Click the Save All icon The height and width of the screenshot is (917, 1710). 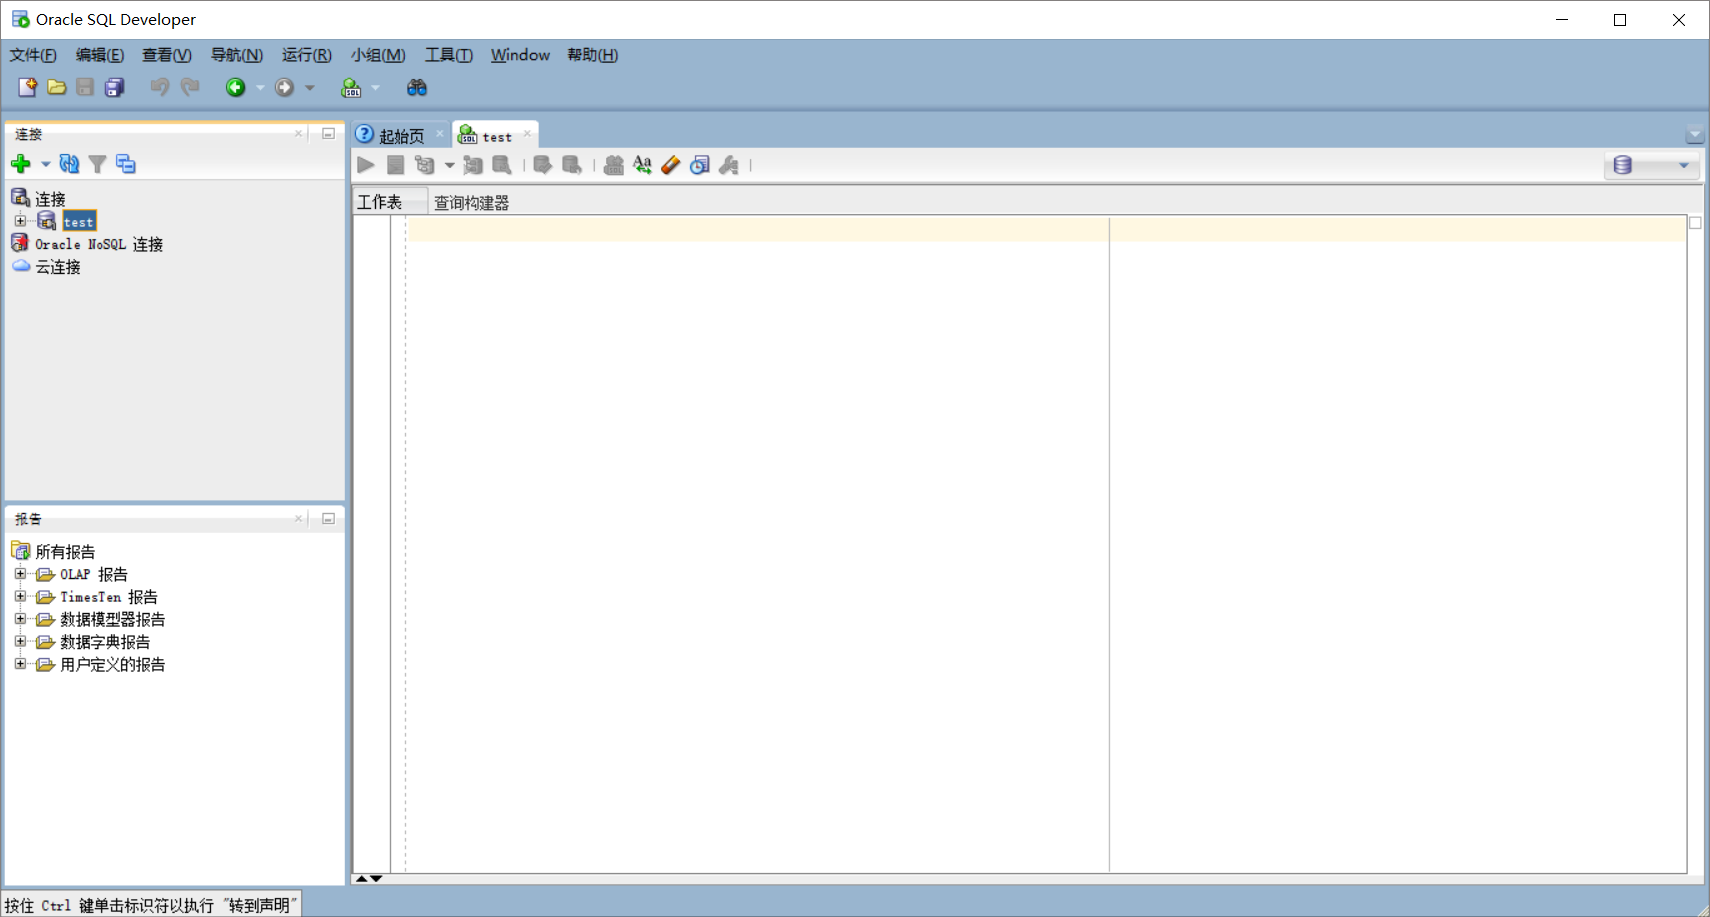point(115,87)
